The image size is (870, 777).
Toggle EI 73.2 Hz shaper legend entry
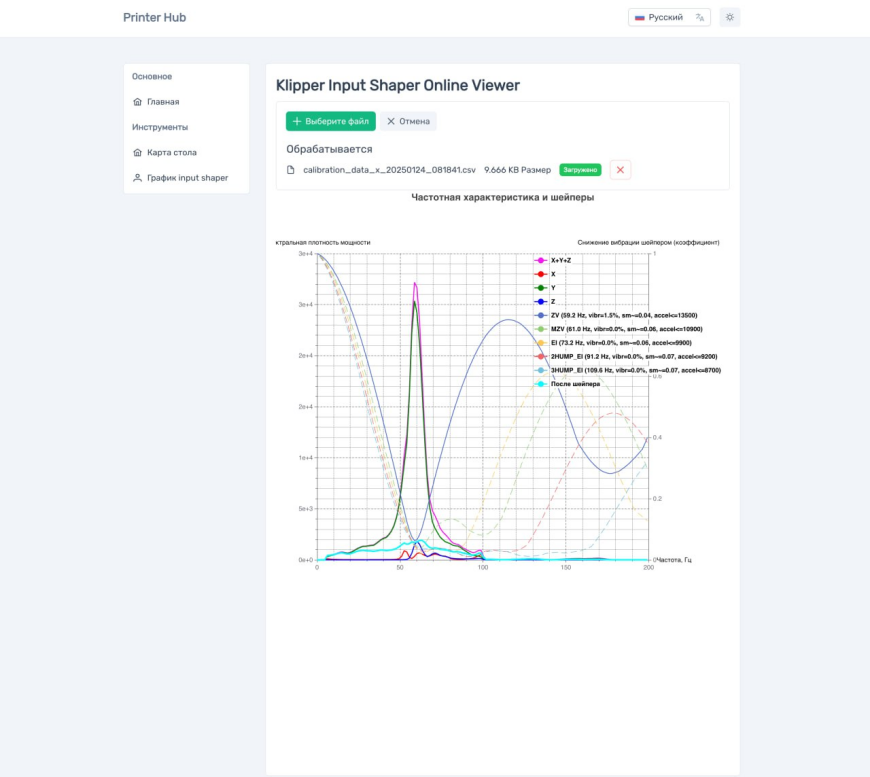pyautogui.click(x=613, y=343)
